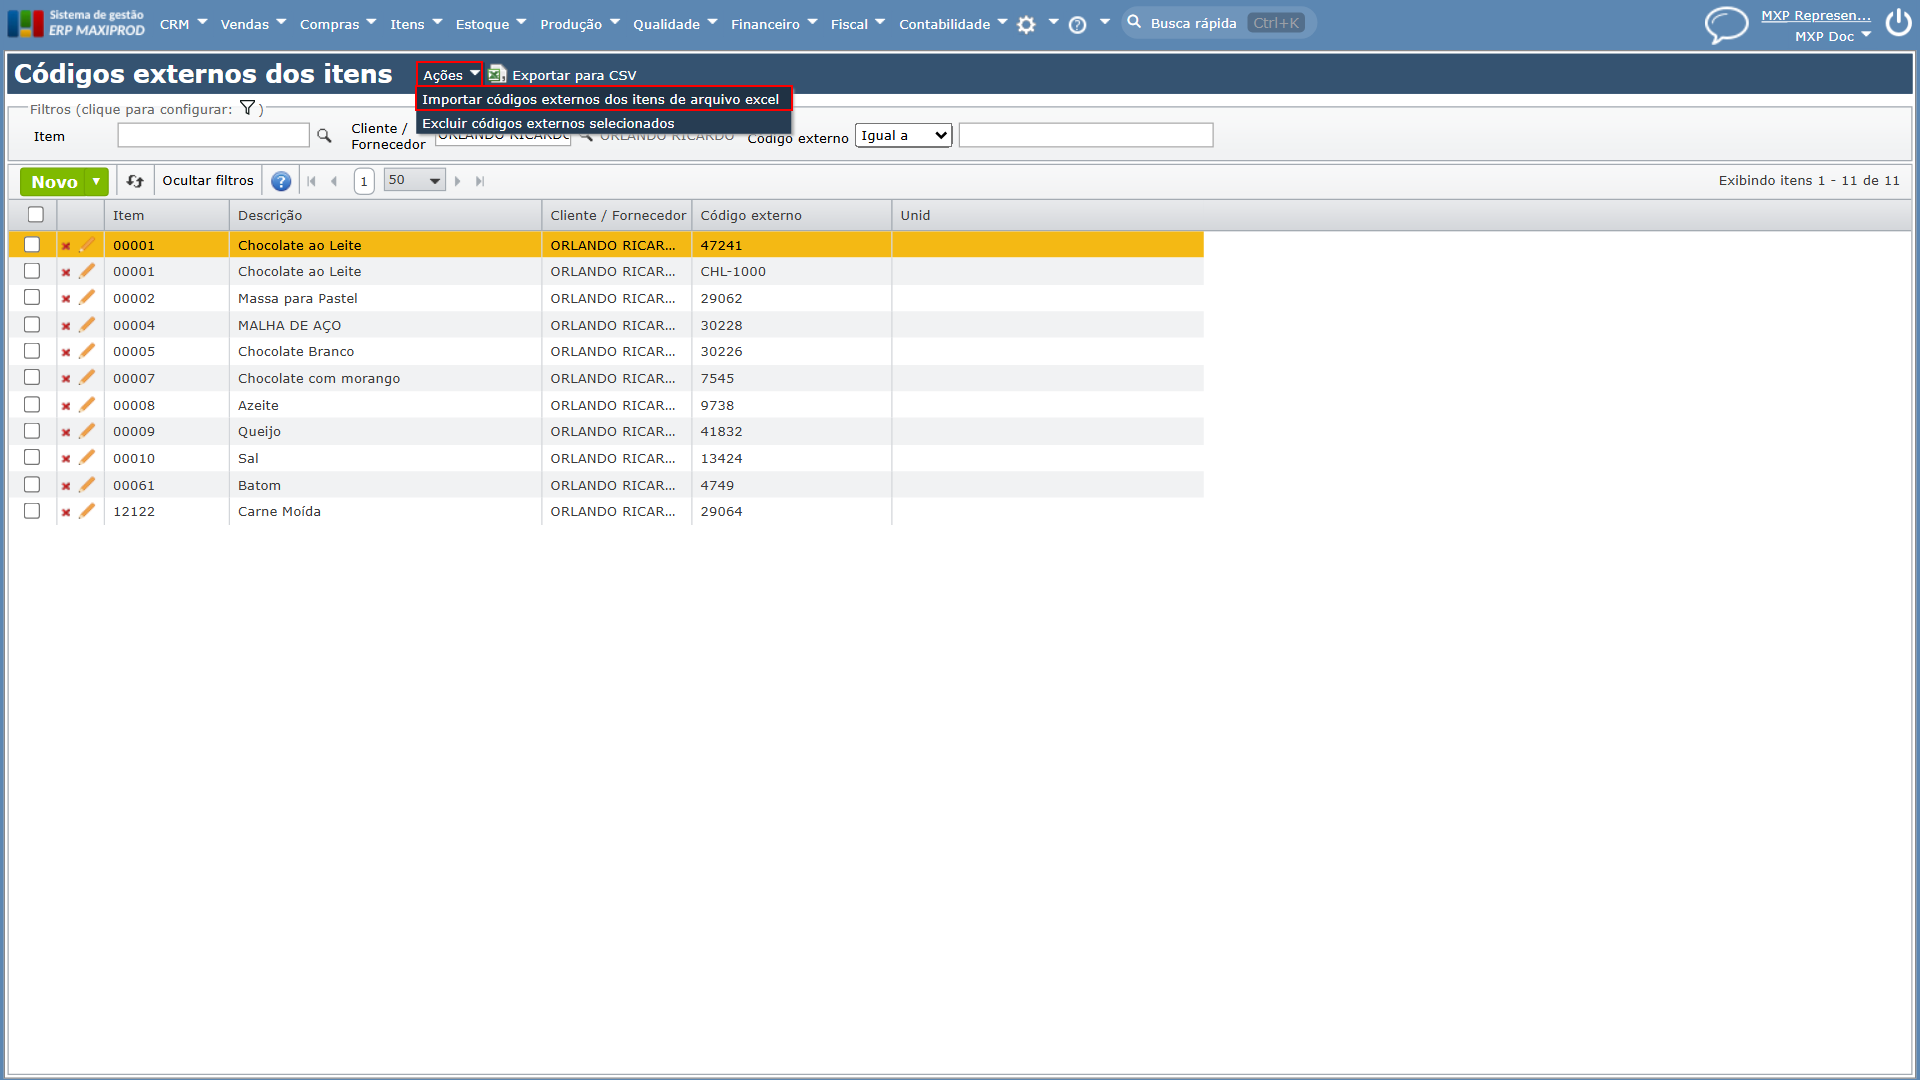Delete row with external code 47241
This screenshot has width=1920, height=1080.
tap(66, 246)
